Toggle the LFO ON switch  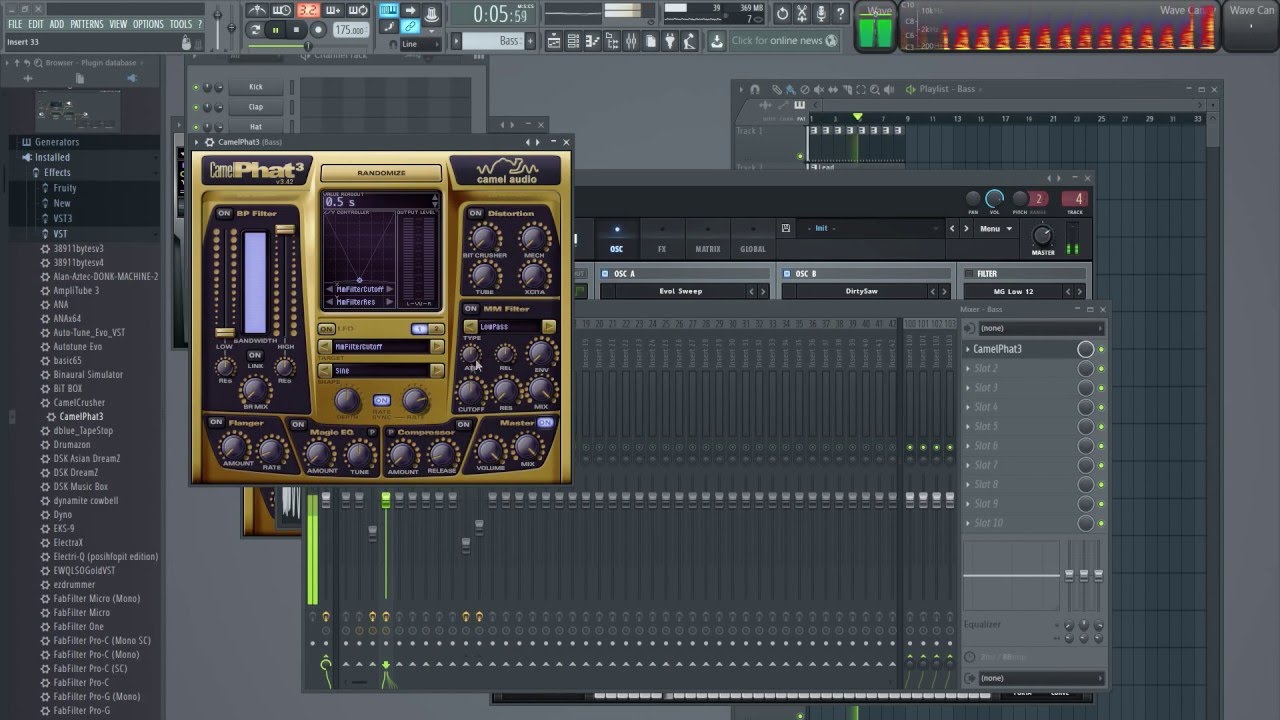point(326,329)
